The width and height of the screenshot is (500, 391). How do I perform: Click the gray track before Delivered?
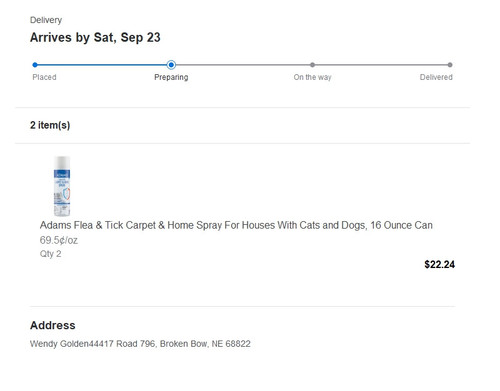point(381,65)
